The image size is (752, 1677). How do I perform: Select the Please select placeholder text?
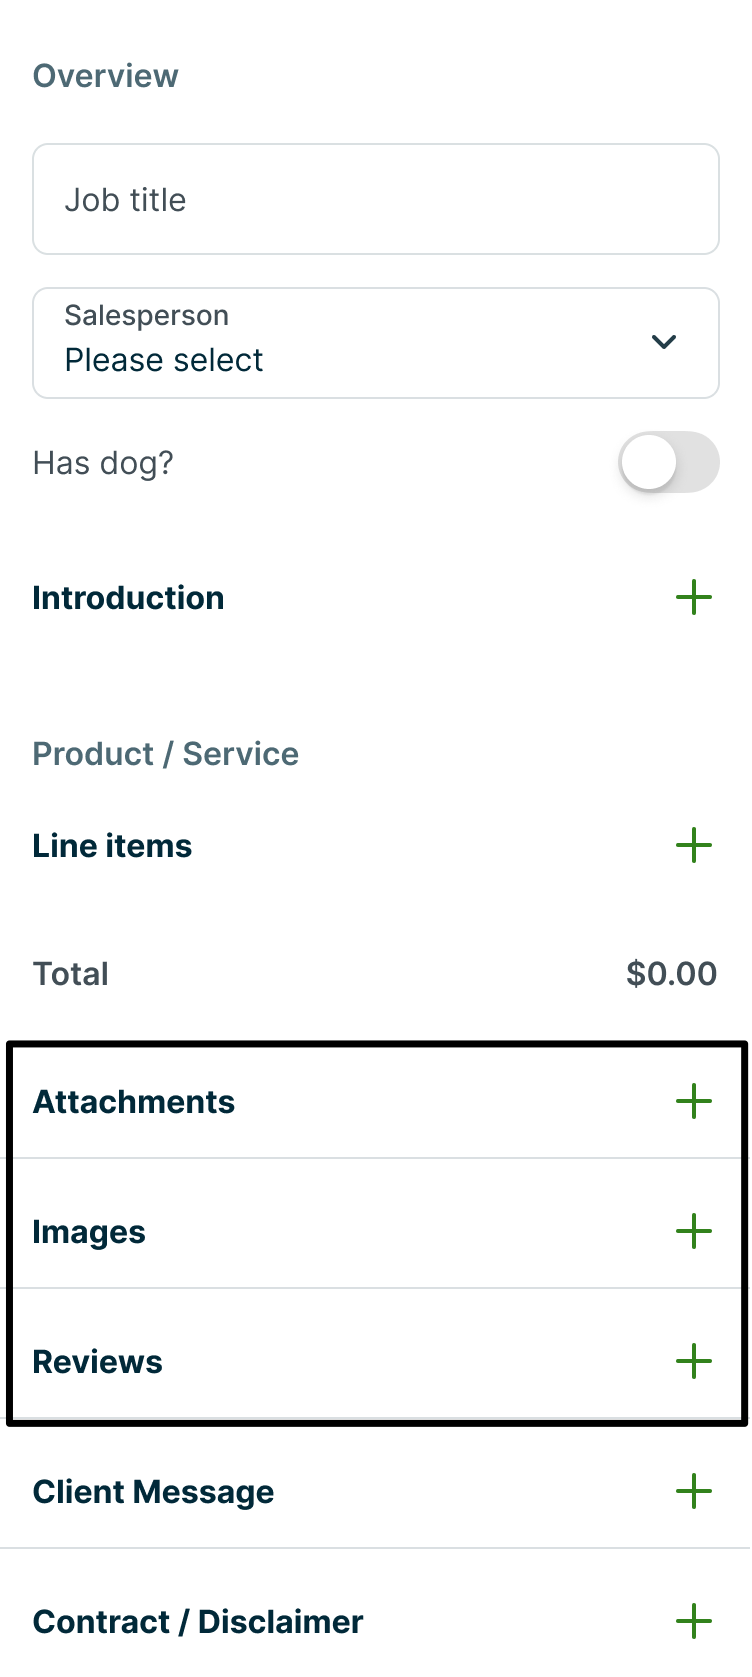164,360
